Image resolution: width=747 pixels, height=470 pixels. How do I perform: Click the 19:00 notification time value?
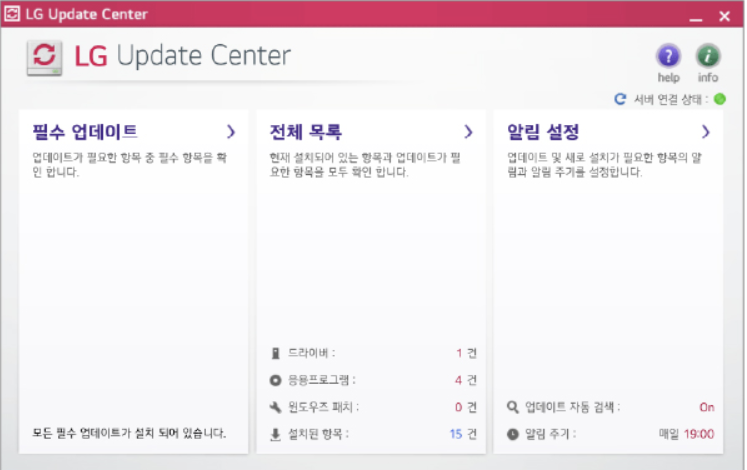click(699, 434)
